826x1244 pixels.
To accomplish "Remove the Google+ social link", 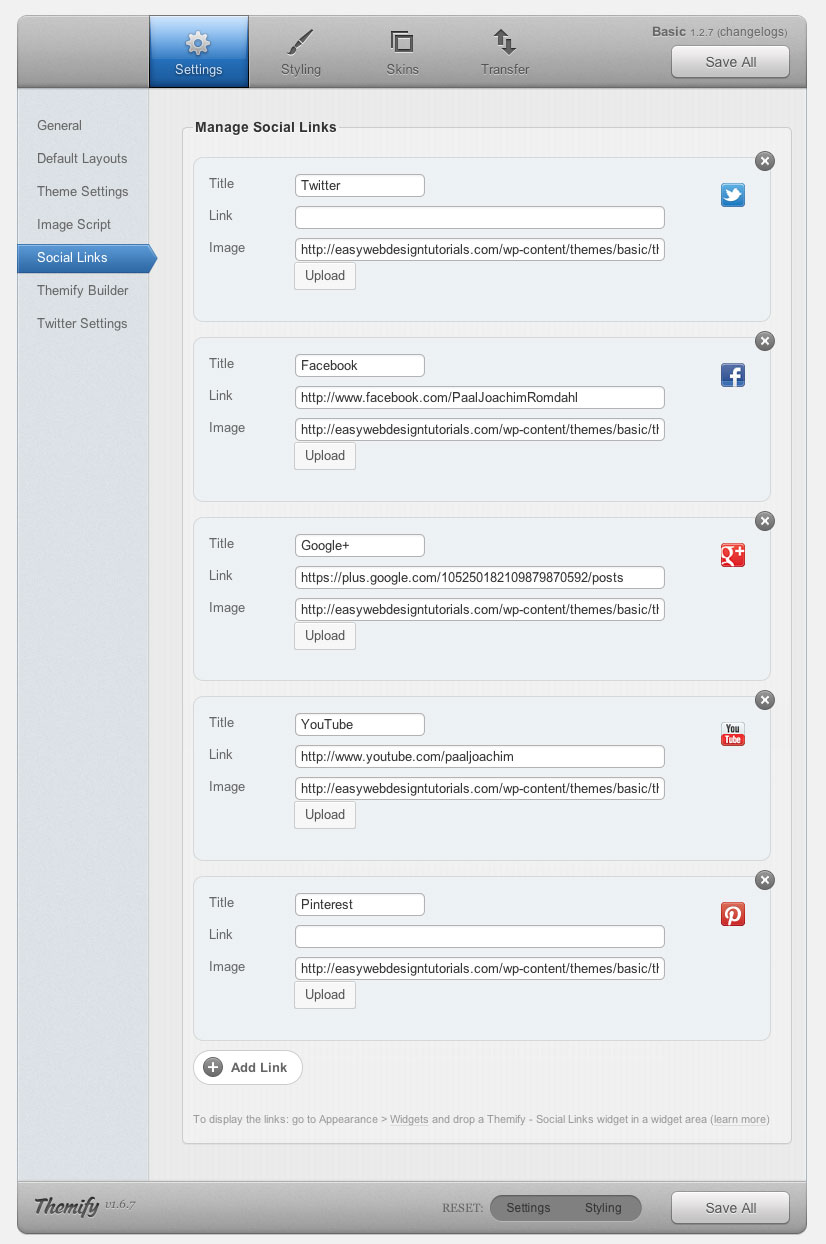I will click(765, 521).
